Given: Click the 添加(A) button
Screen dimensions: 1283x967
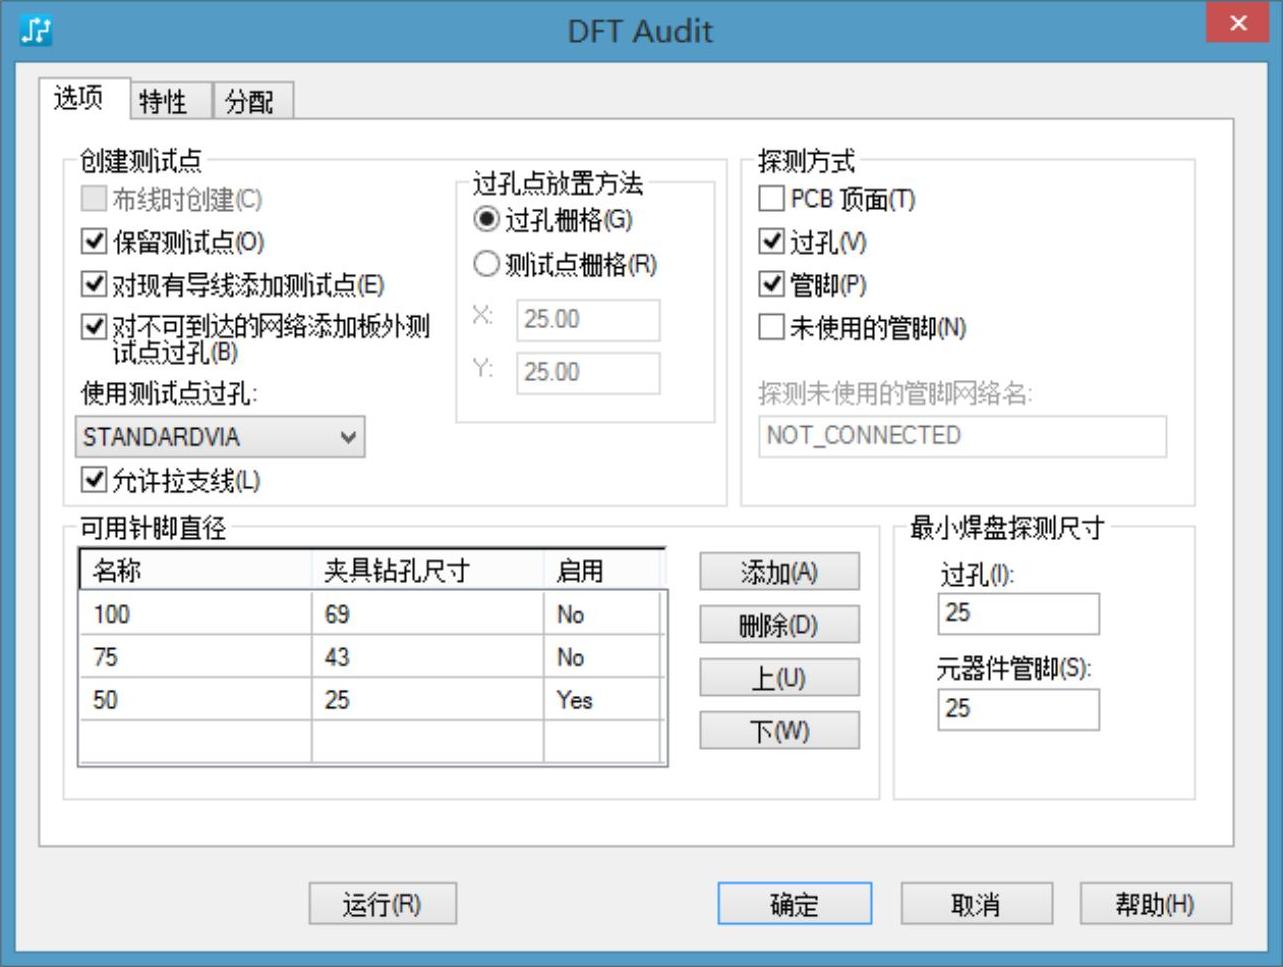Looking at the screenshot, I should coord(778,572).
